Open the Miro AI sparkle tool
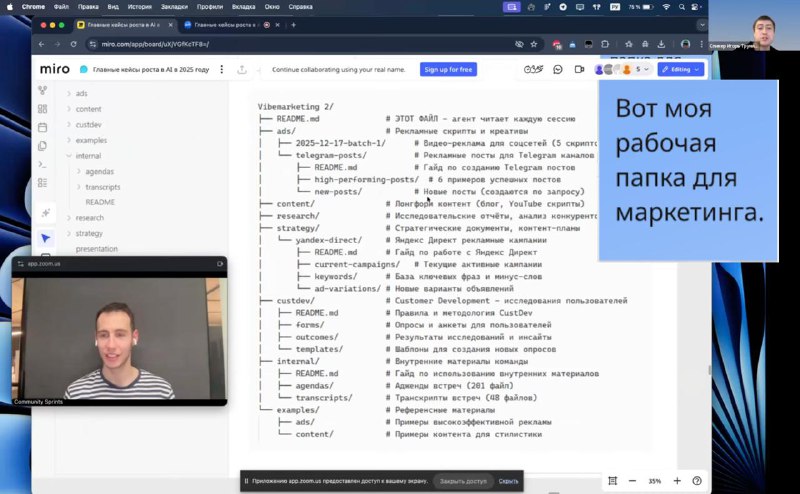The image size is (800, 494). 45,212
